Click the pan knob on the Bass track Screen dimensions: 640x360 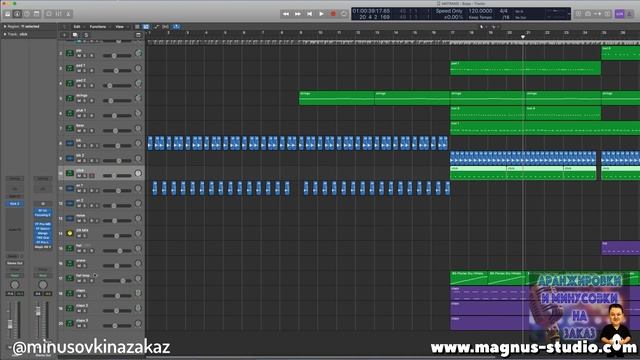pos(138,128)
